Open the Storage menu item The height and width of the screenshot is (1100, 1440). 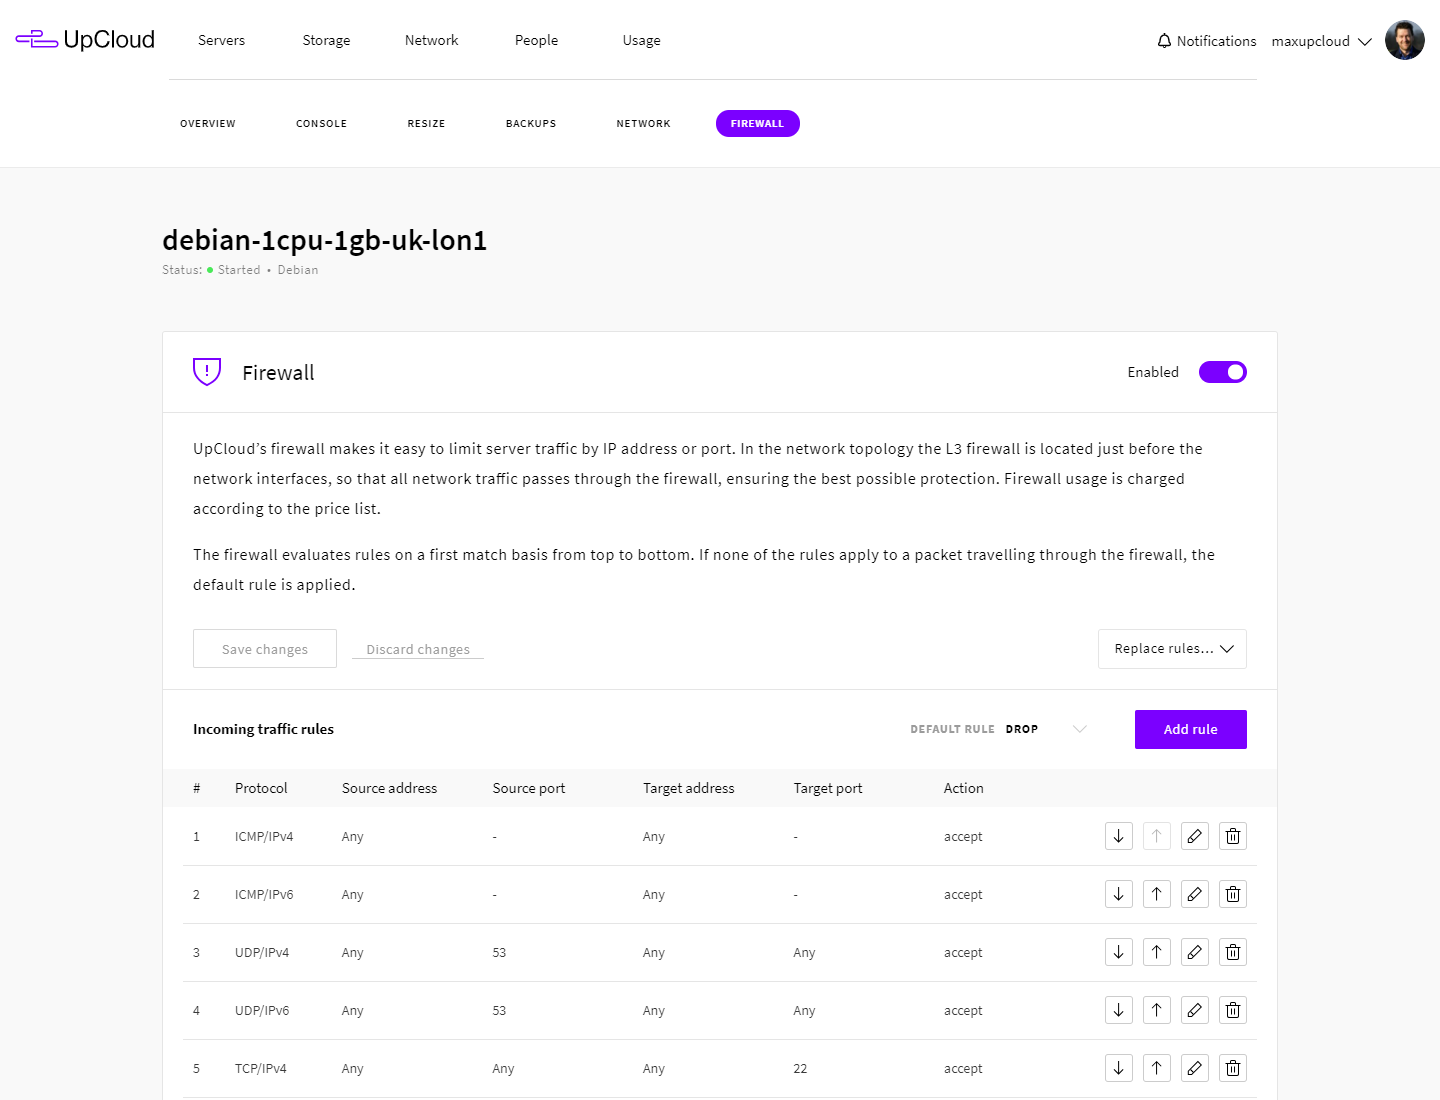[326, 40]
